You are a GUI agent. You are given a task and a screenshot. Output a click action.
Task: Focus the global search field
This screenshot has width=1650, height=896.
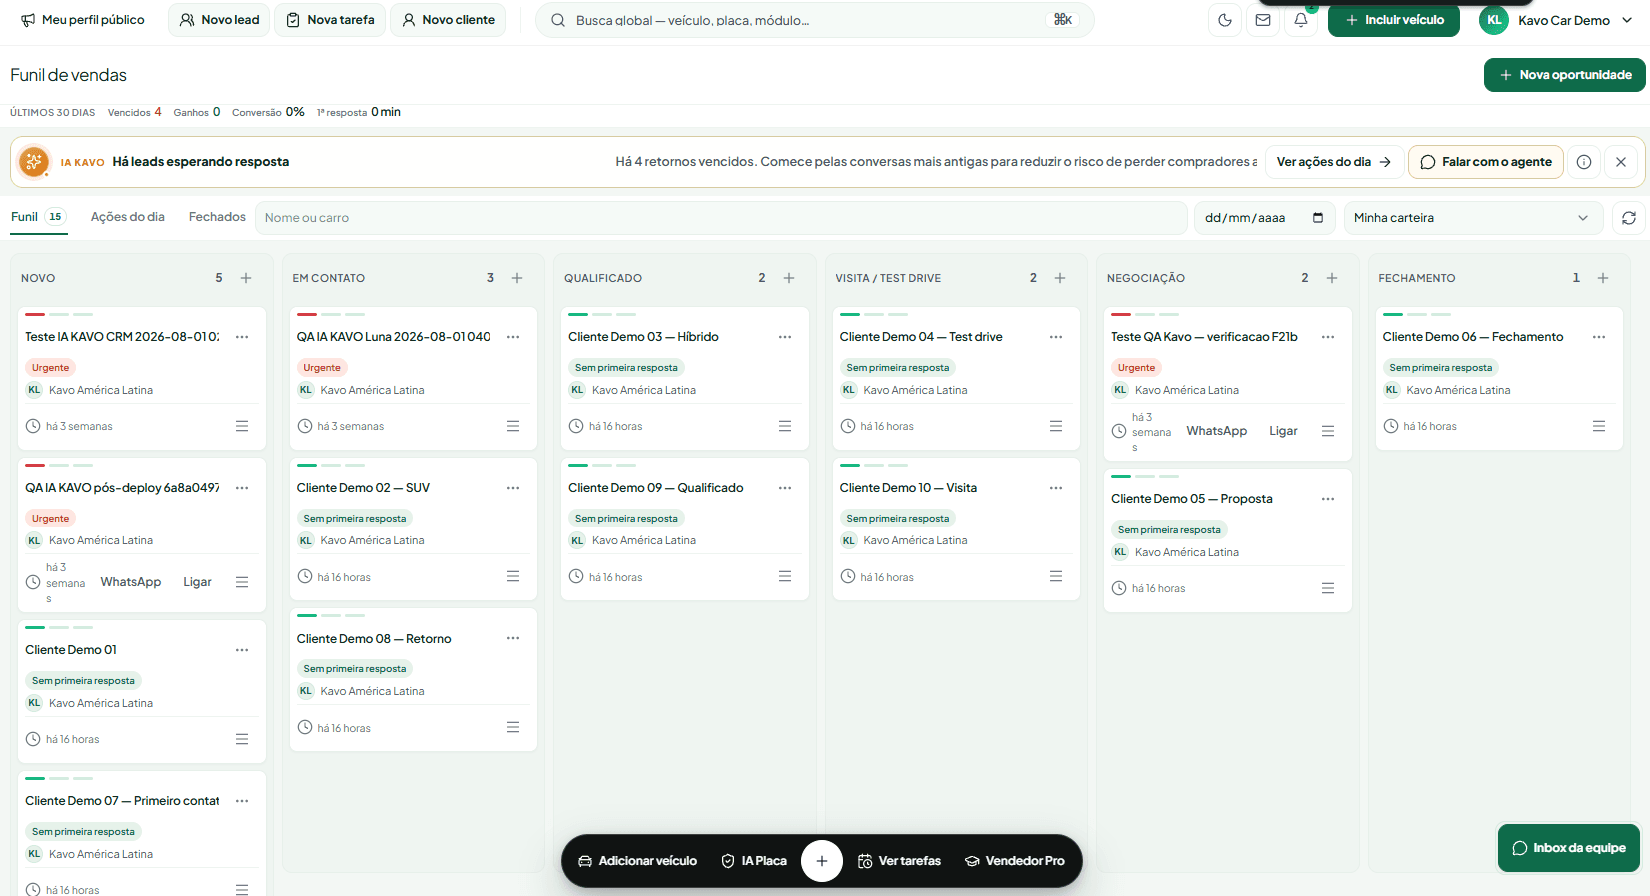pyautogui.click(x=815, y=20)
